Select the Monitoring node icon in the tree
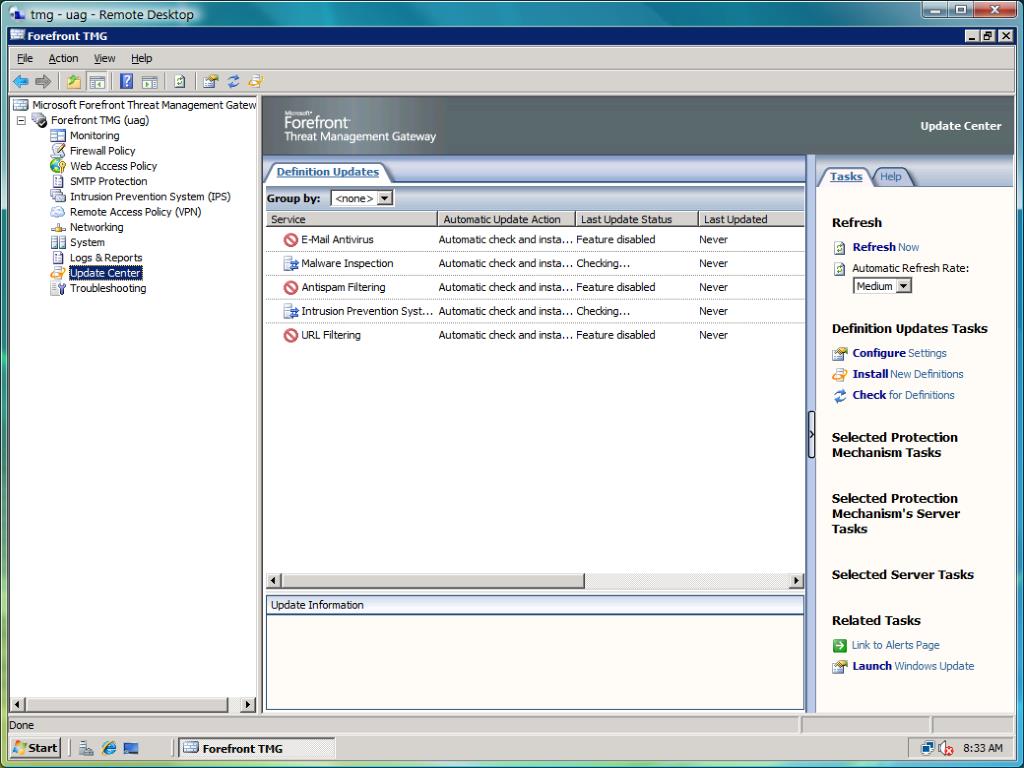This screenshot has width=1024, height=768. 58,135
